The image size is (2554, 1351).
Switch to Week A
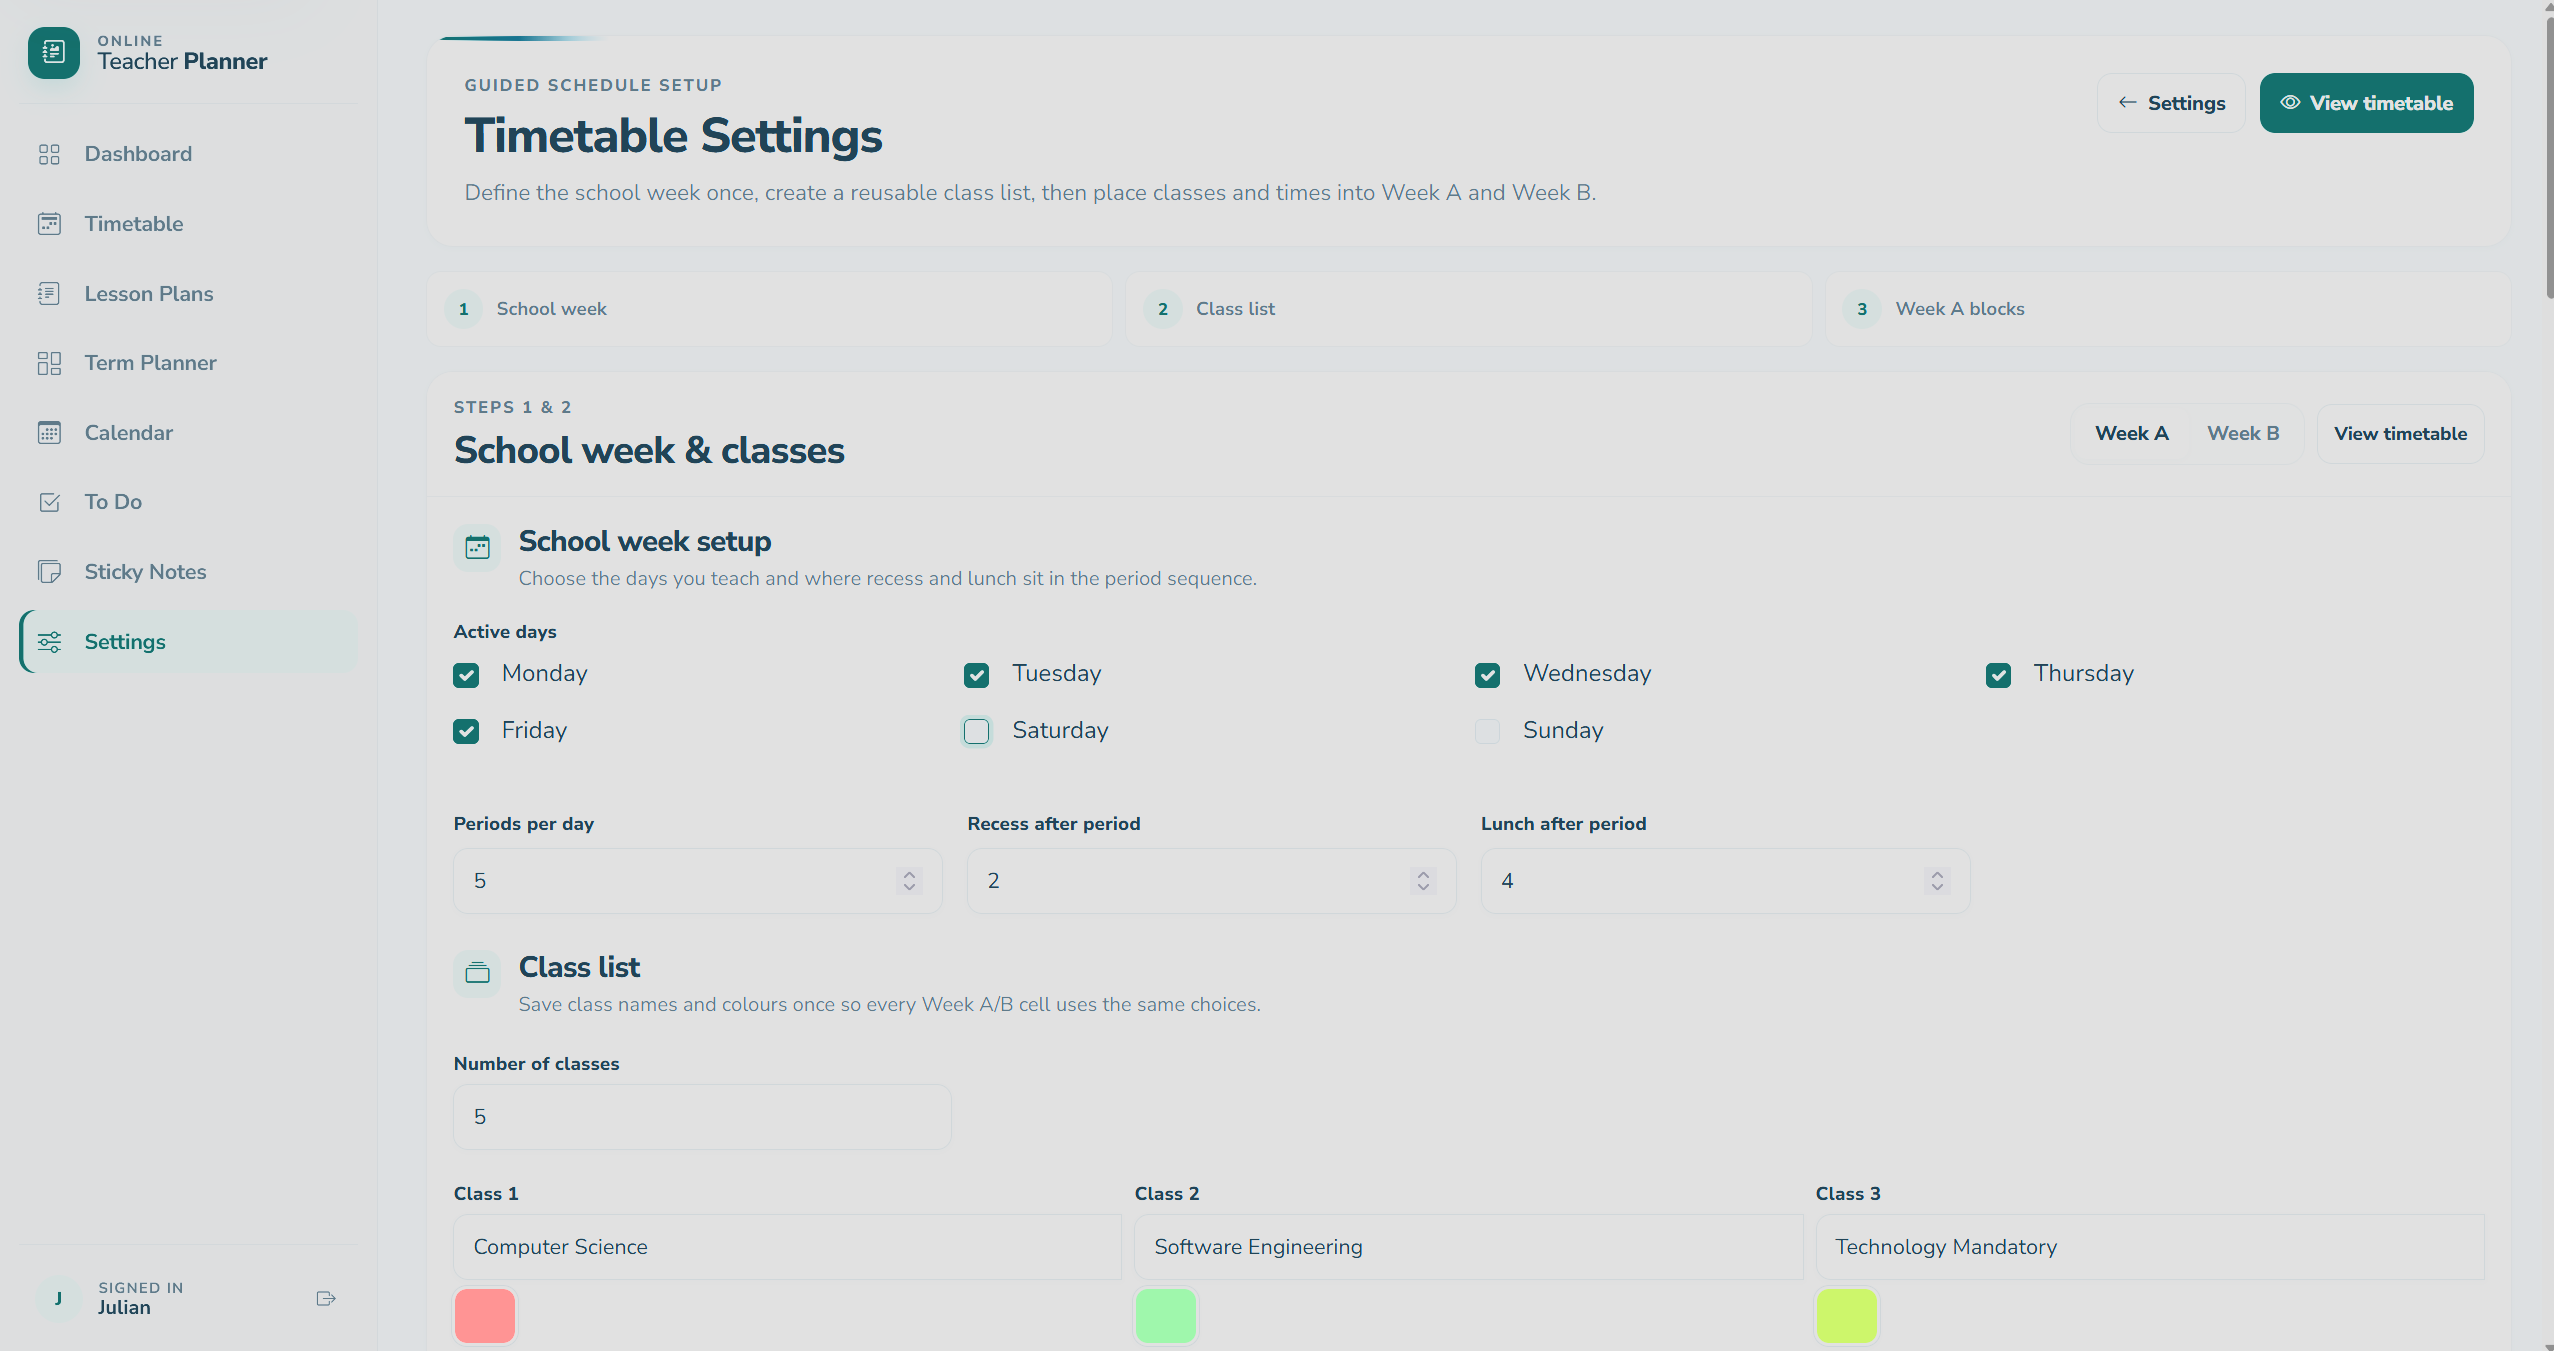(2132, 434)
